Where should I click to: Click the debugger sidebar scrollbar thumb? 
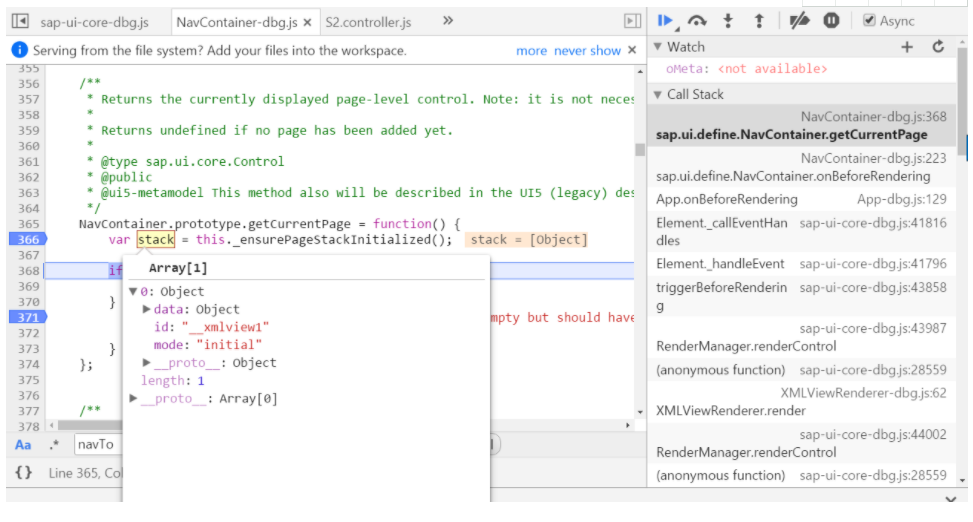pyautogui.click(x=962, y=102)
